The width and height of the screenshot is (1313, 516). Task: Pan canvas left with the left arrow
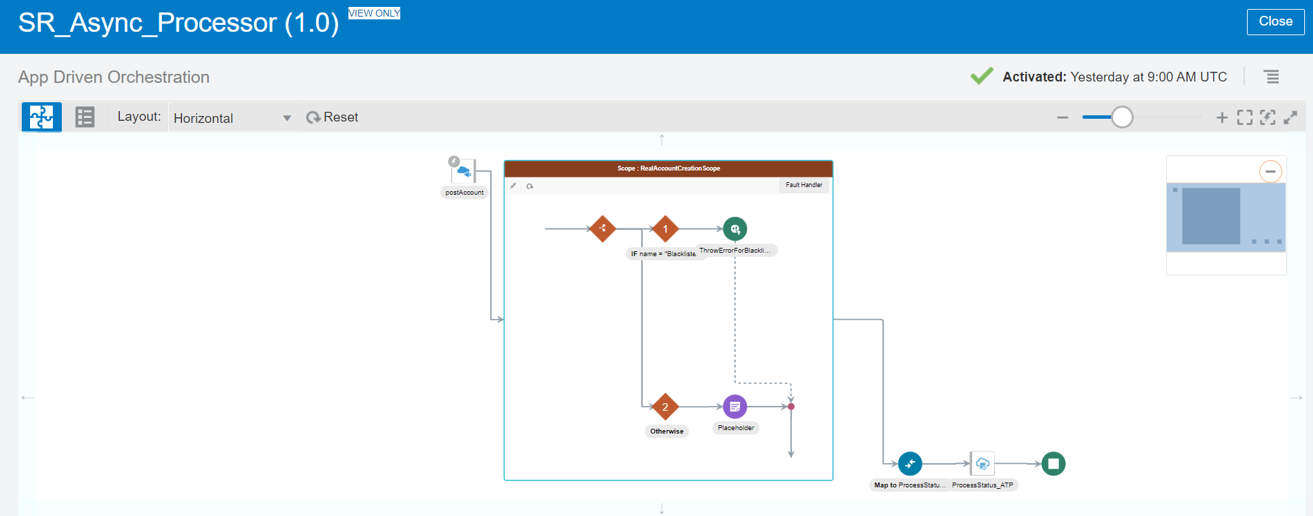[x=27, y=398]
